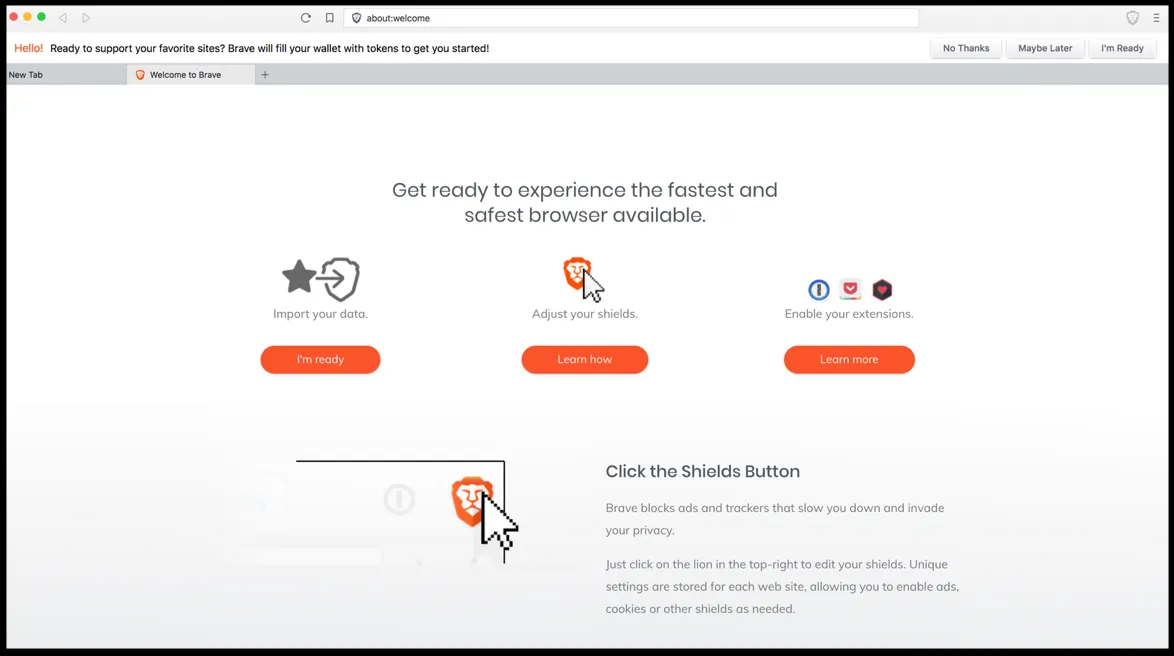Switch to the New Tab tab
The height and width of the screenshot is (656, 1174).
coord(66,75)
